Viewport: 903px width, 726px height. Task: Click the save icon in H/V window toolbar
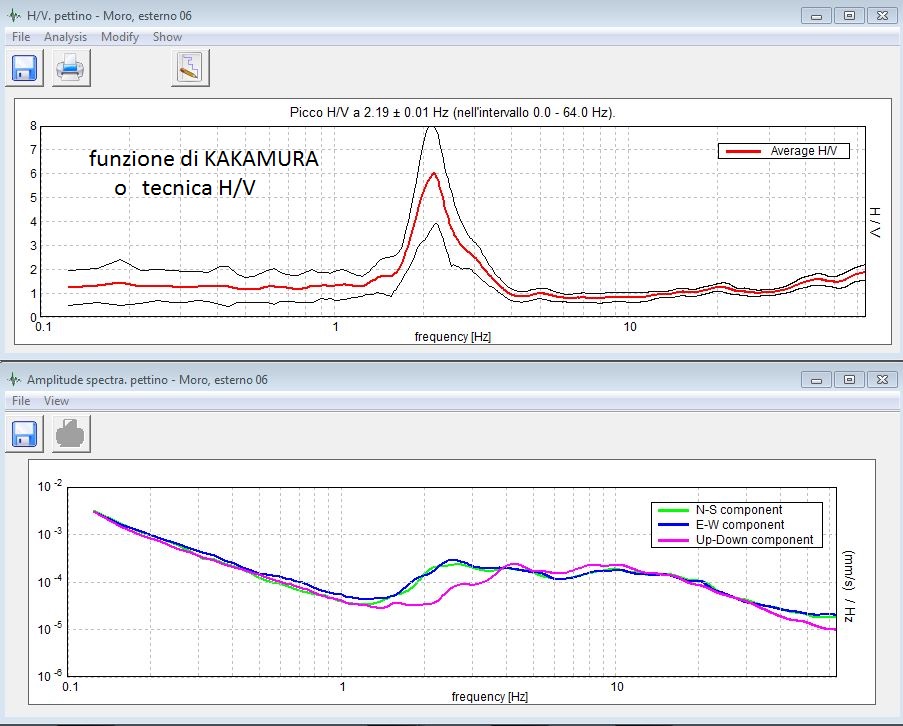pyautogui.click(x=24, y=68)
